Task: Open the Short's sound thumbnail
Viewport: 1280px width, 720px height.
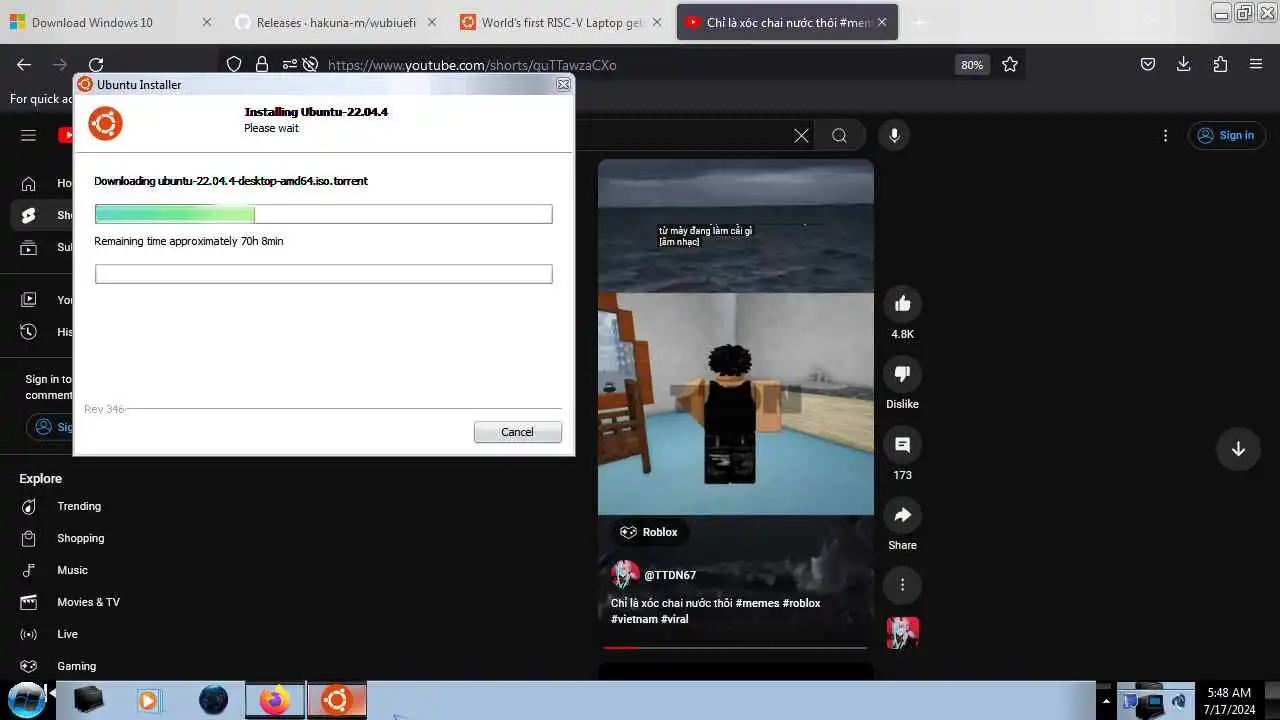Action: pyautogui.click(x=902, y=633)
